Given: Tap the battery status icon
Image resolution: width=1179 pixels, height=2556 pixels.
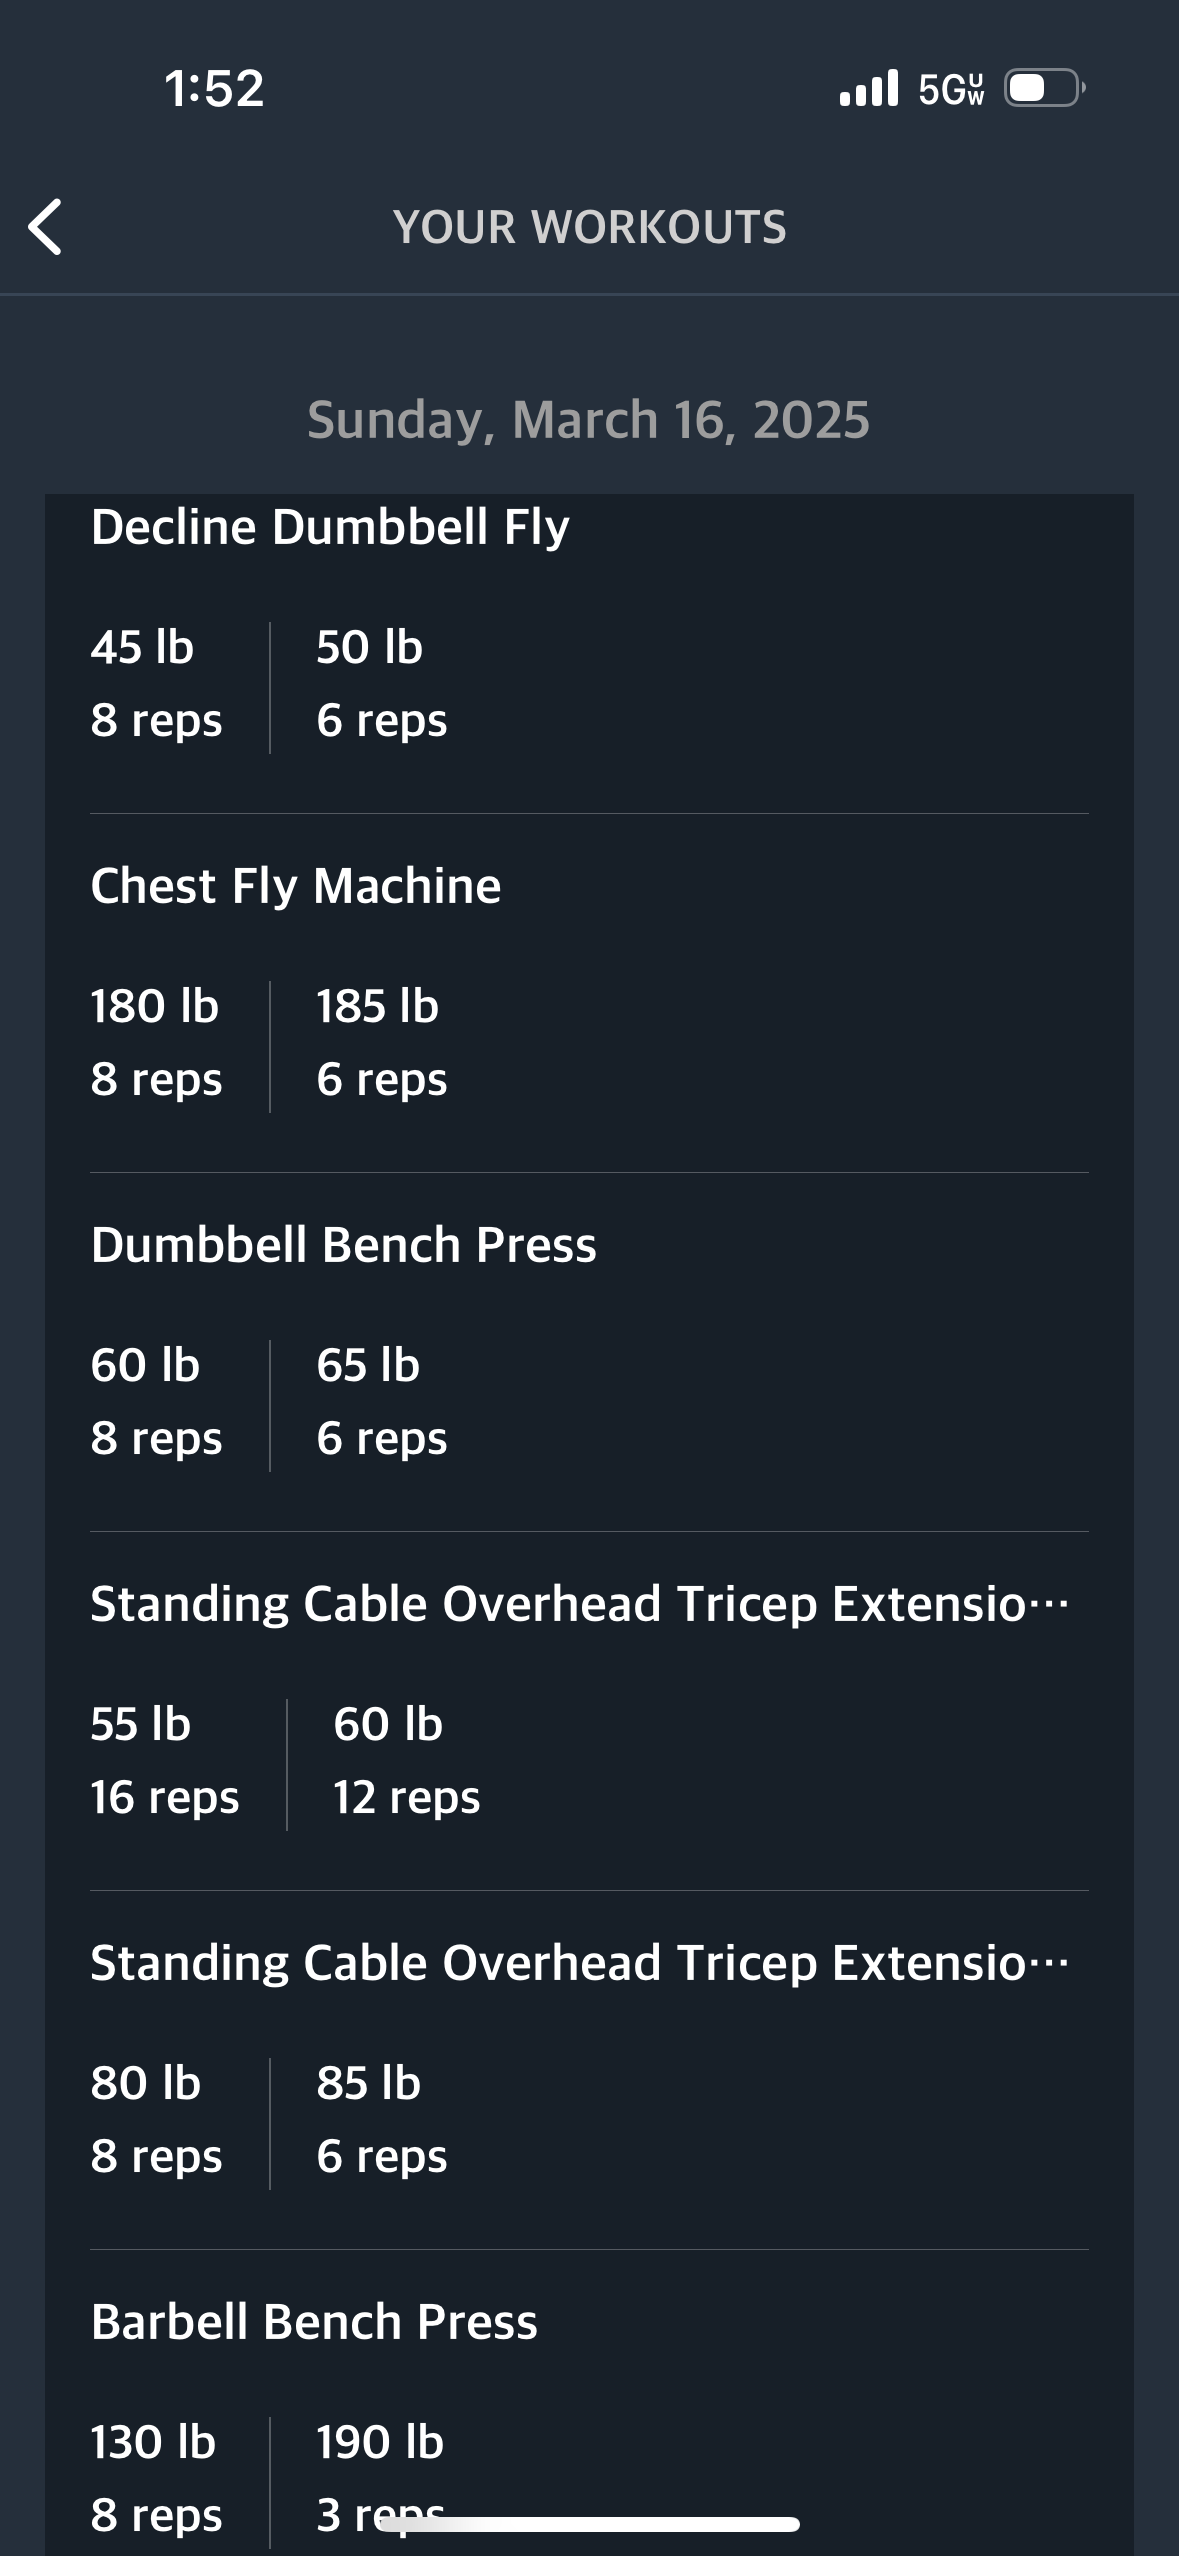Looking at the screenshot, I should point(1044,89).
